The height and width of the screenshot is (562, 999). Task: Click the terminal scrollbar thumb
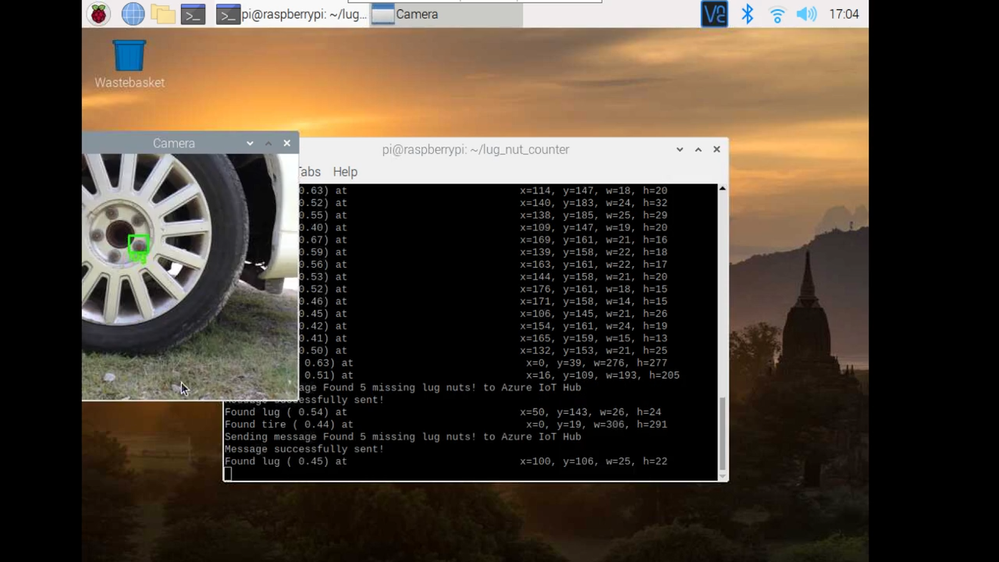[722, 433]
